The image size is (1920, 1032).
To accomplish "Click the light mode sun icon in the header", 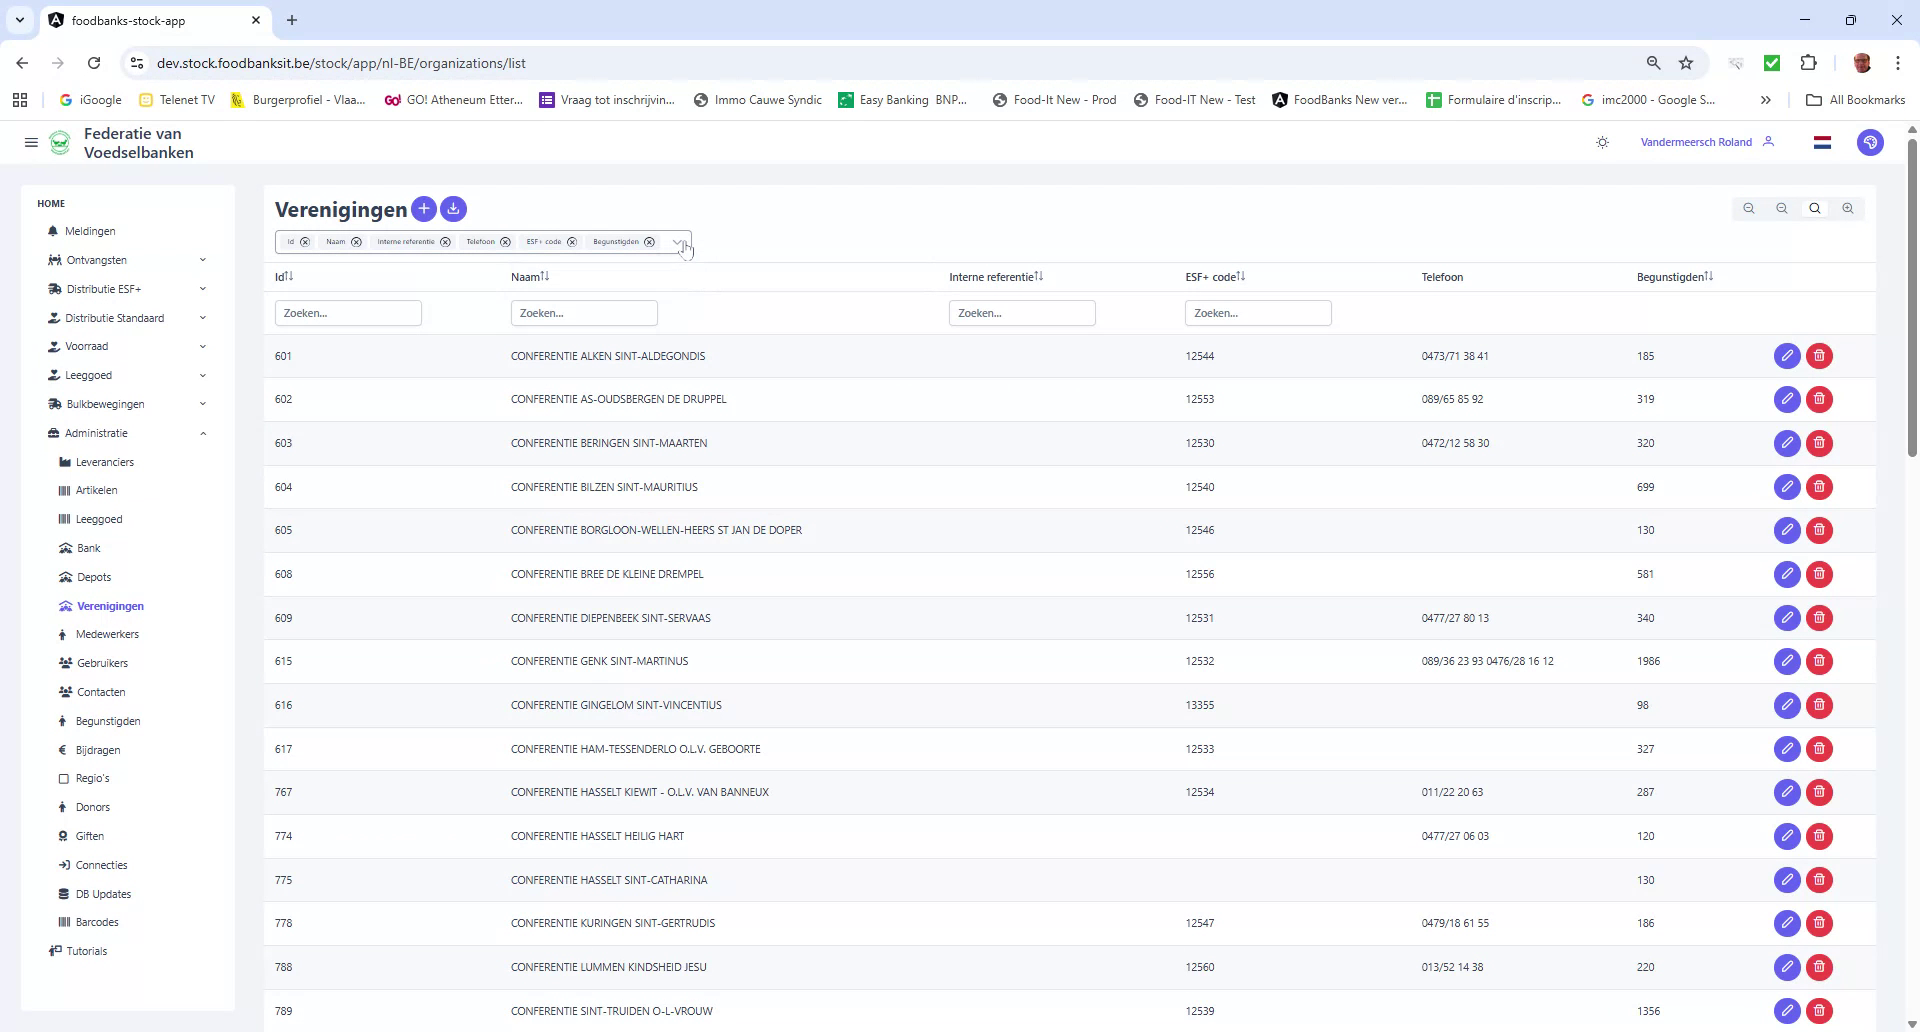I will (x=1601, y=142).
